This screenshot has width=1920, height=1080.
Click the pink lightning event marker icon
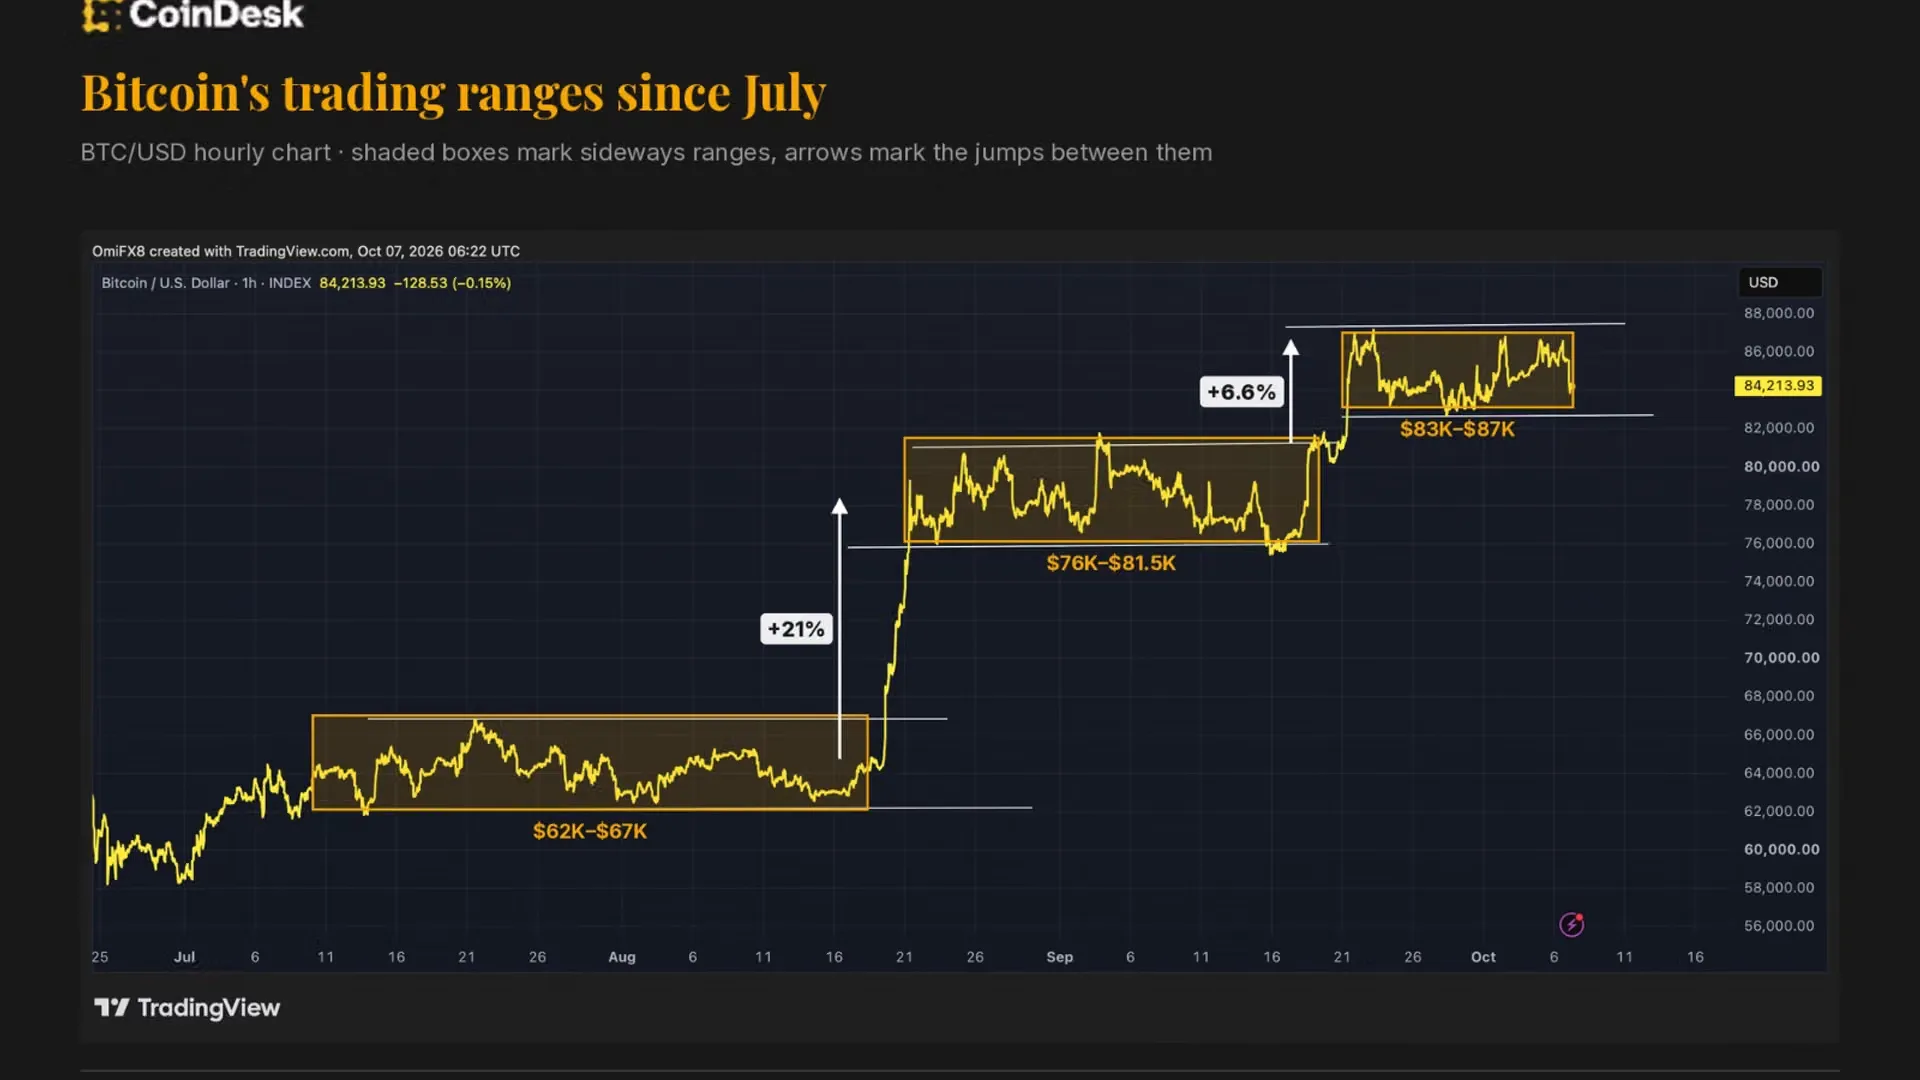point(1572,924)
